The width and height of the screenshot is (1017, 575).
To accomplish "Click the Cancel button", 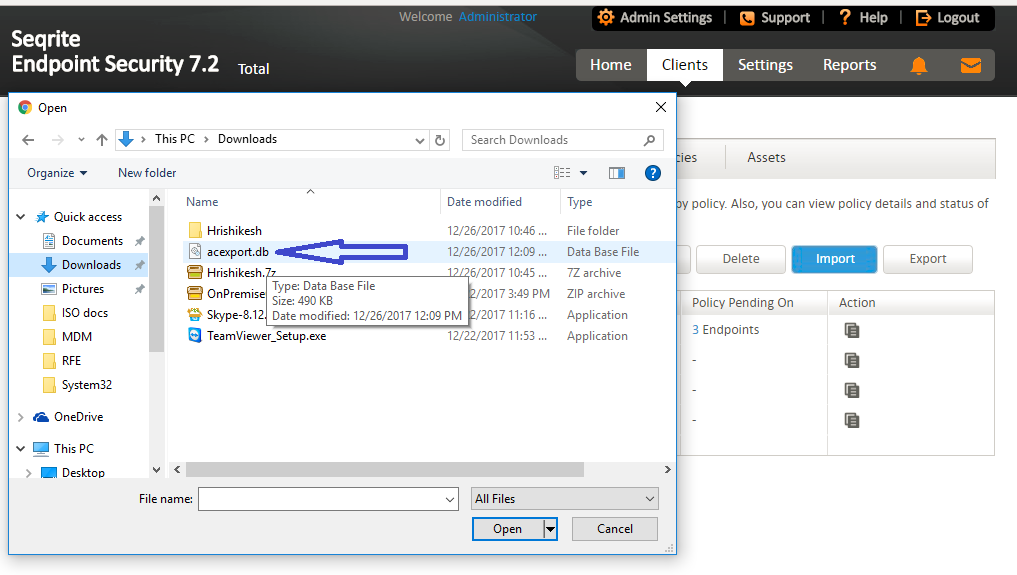I will [x=614, y=529].
